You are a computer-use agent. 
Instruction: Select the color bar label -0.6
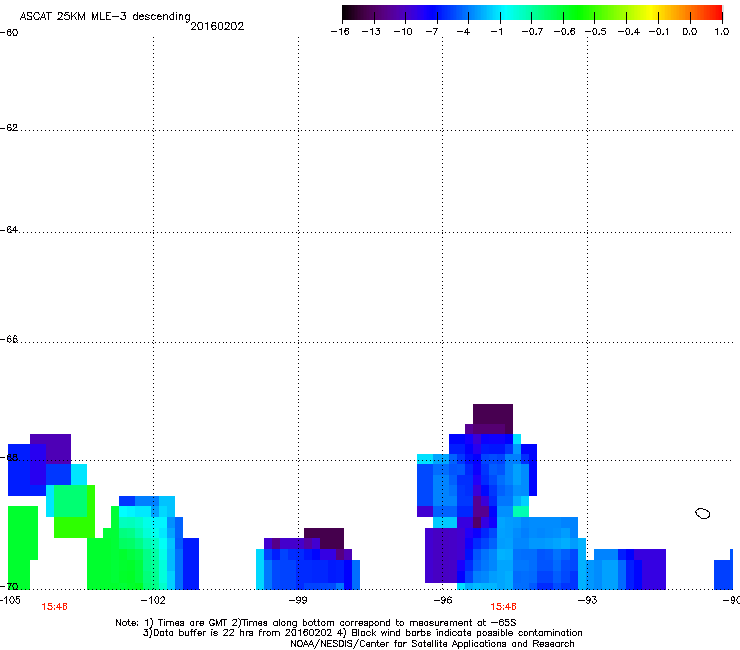564,32
